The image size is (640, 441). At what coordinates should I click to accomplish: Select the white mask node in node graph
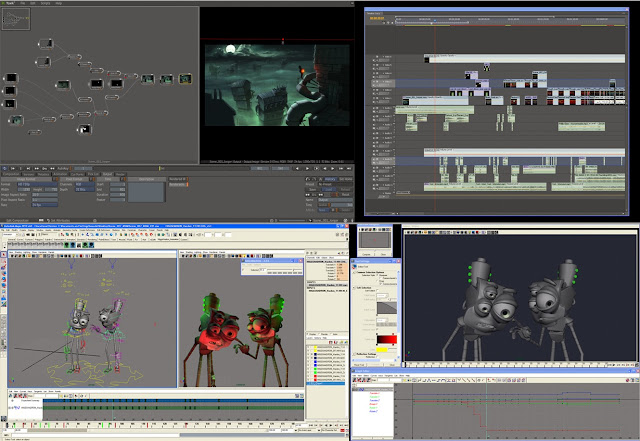(x=84, y=129)
